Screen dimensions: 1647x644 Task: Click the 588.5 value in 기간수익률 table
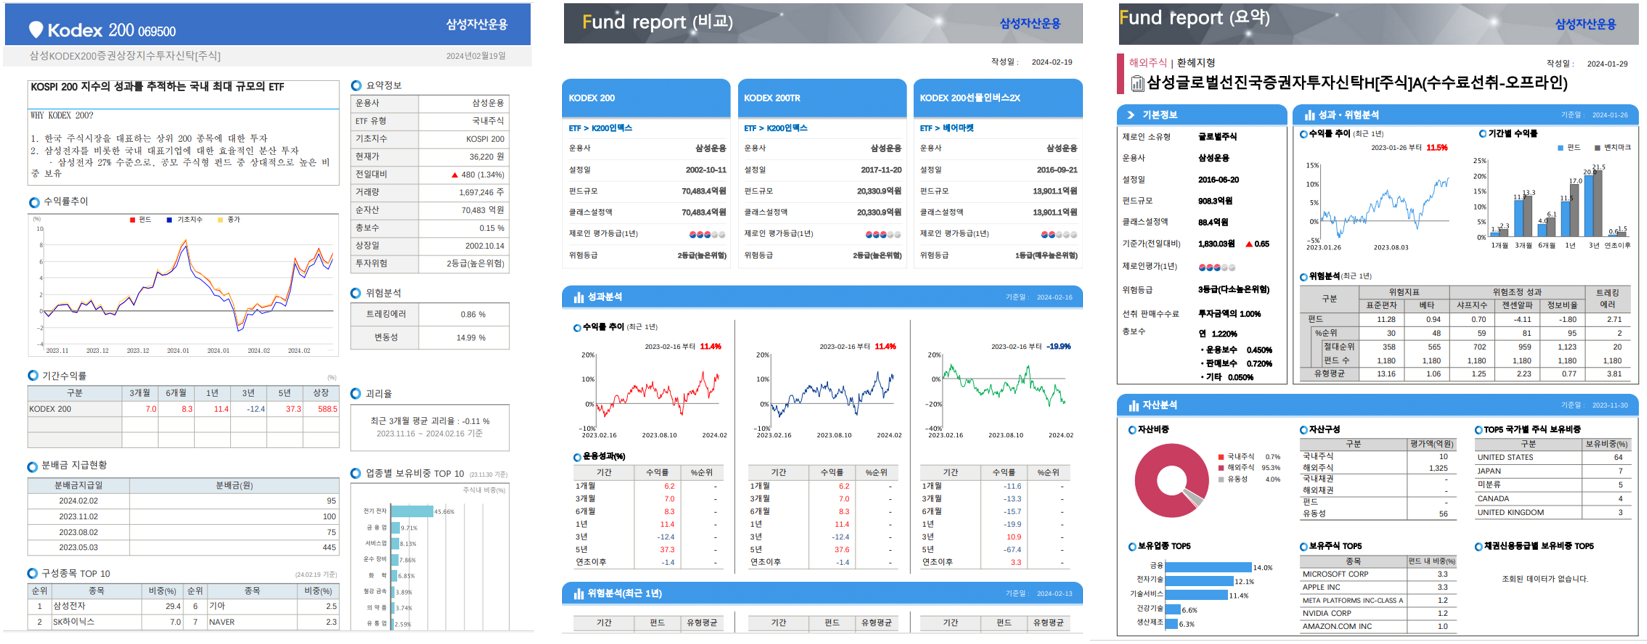point(327,409)
